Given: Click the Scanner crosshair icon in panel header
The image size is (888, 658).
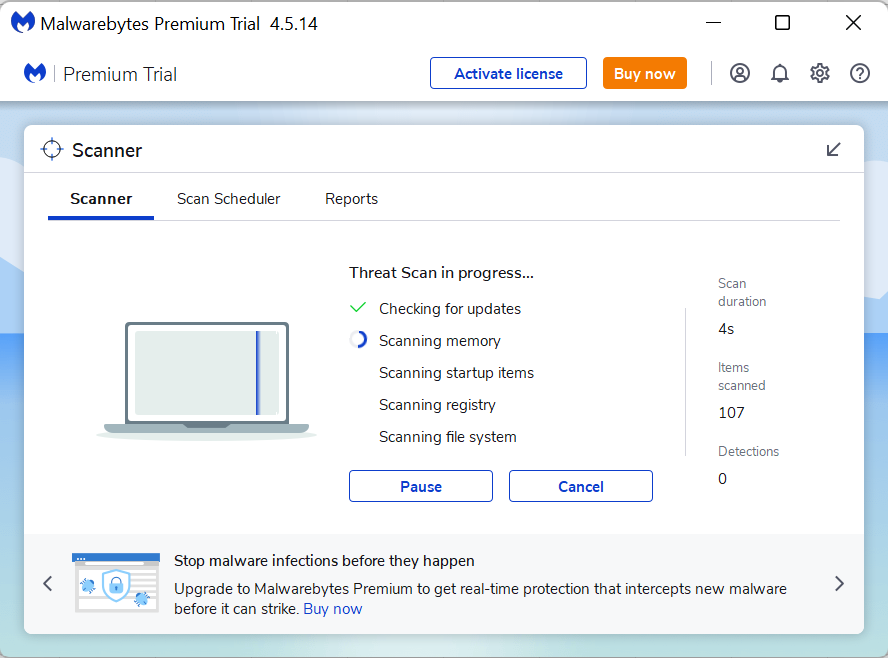Looking at the screenshot, I should pos(52,149).
